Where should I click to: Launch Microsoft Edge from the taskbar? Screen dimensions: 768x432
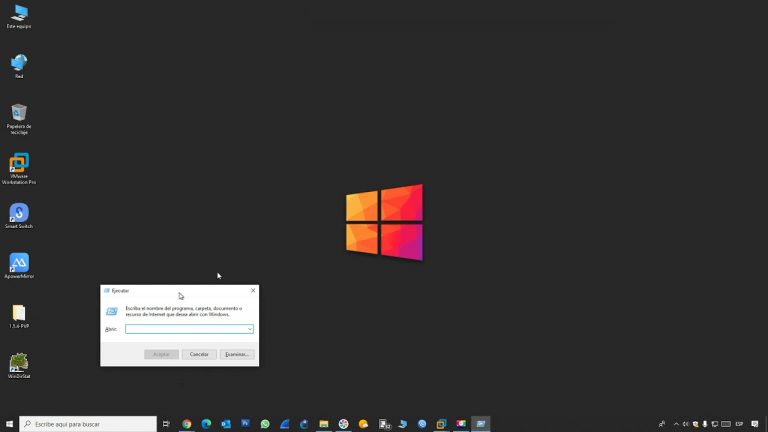point(206,424)
